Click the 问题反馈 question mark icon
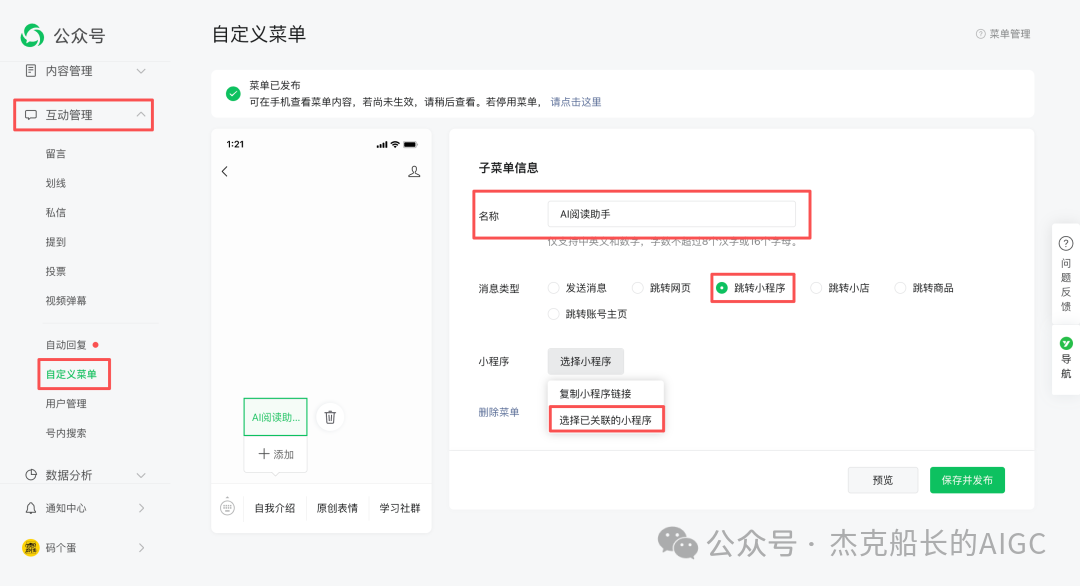 1066,243
